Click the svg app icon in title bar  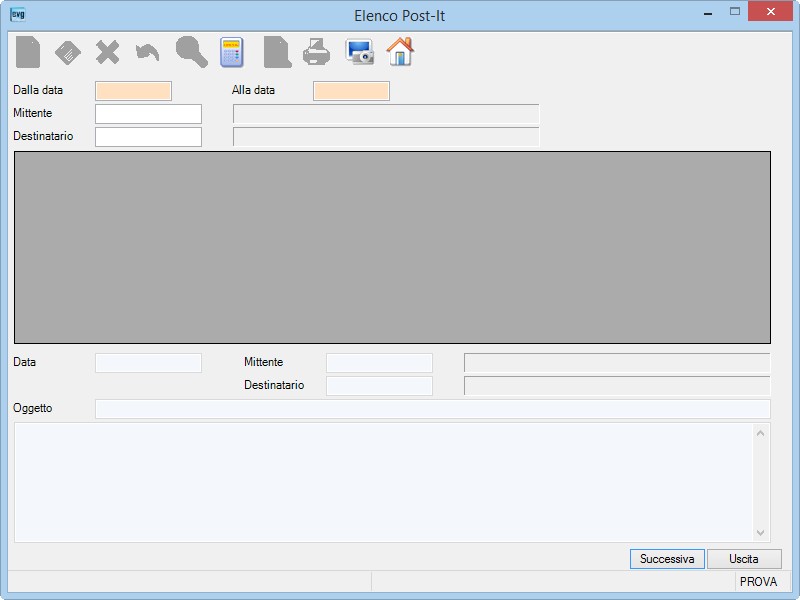18,14
